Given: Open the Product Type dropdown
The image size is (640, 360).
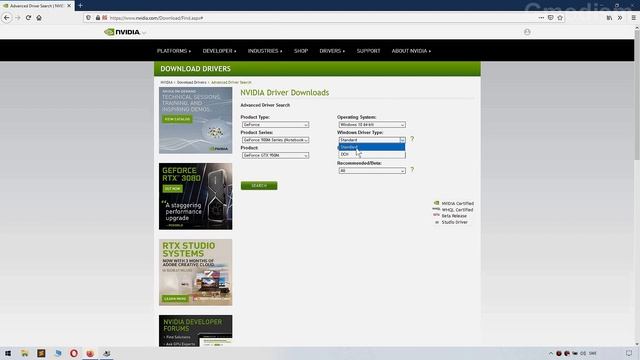Looking at the screenshot, I should 275,124.
